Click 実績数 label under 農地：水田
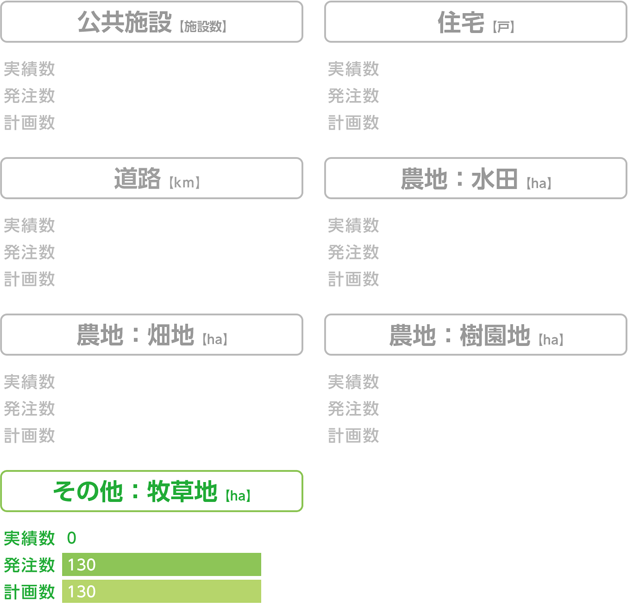This screenshot has width=628, height=605. click(353, 225)
